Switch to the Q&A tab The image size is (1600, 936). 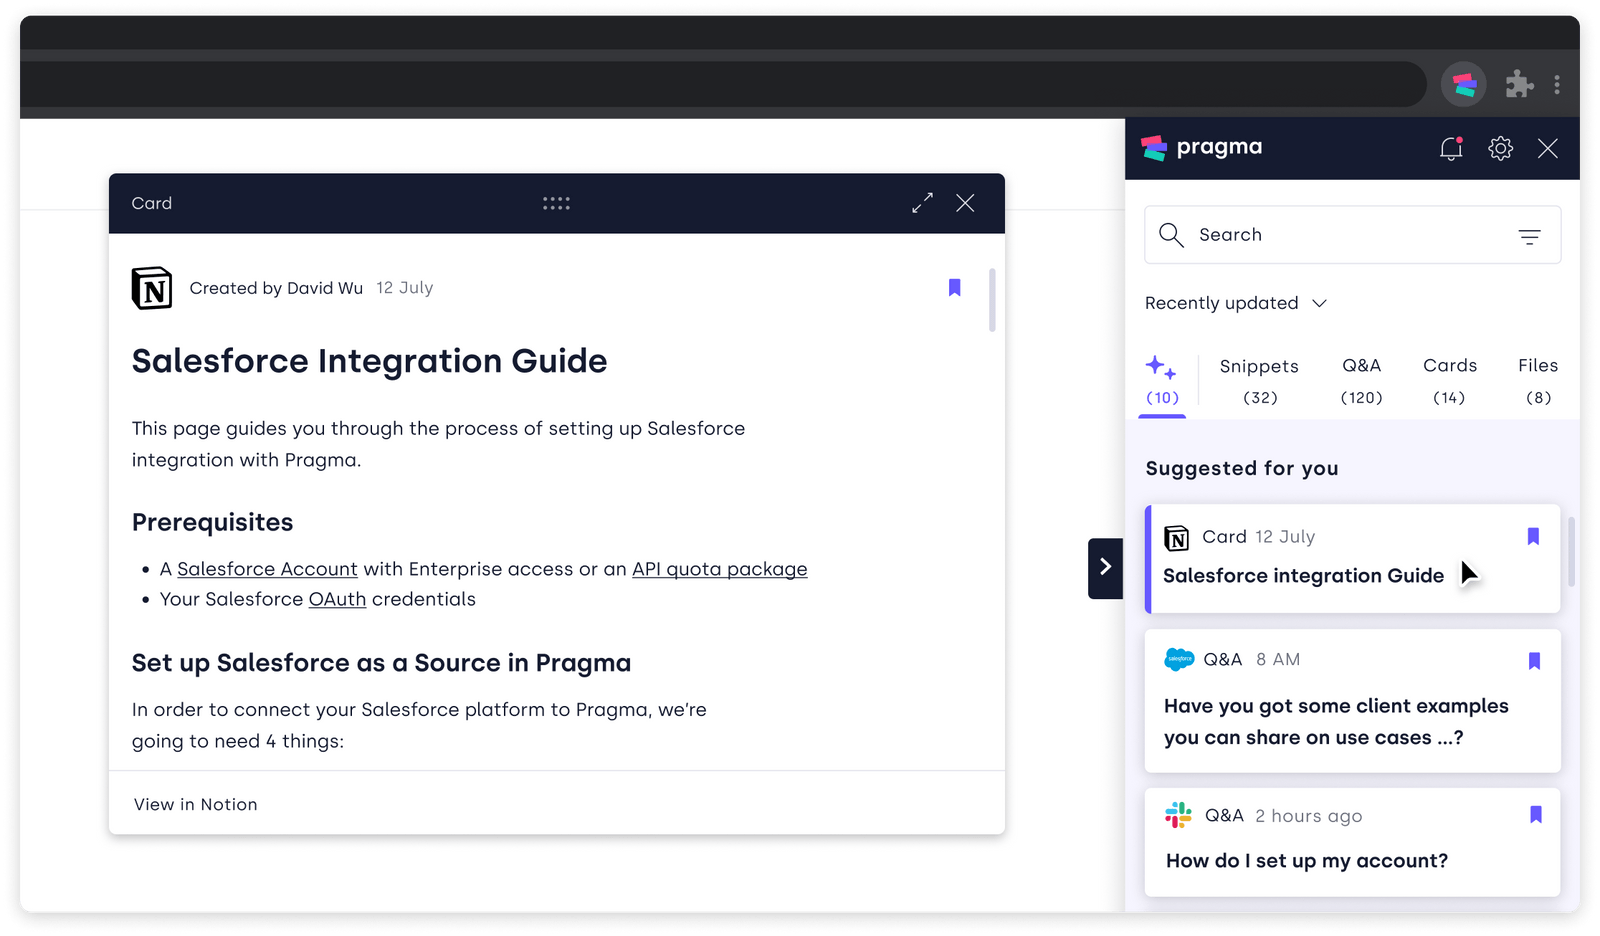1361,381
